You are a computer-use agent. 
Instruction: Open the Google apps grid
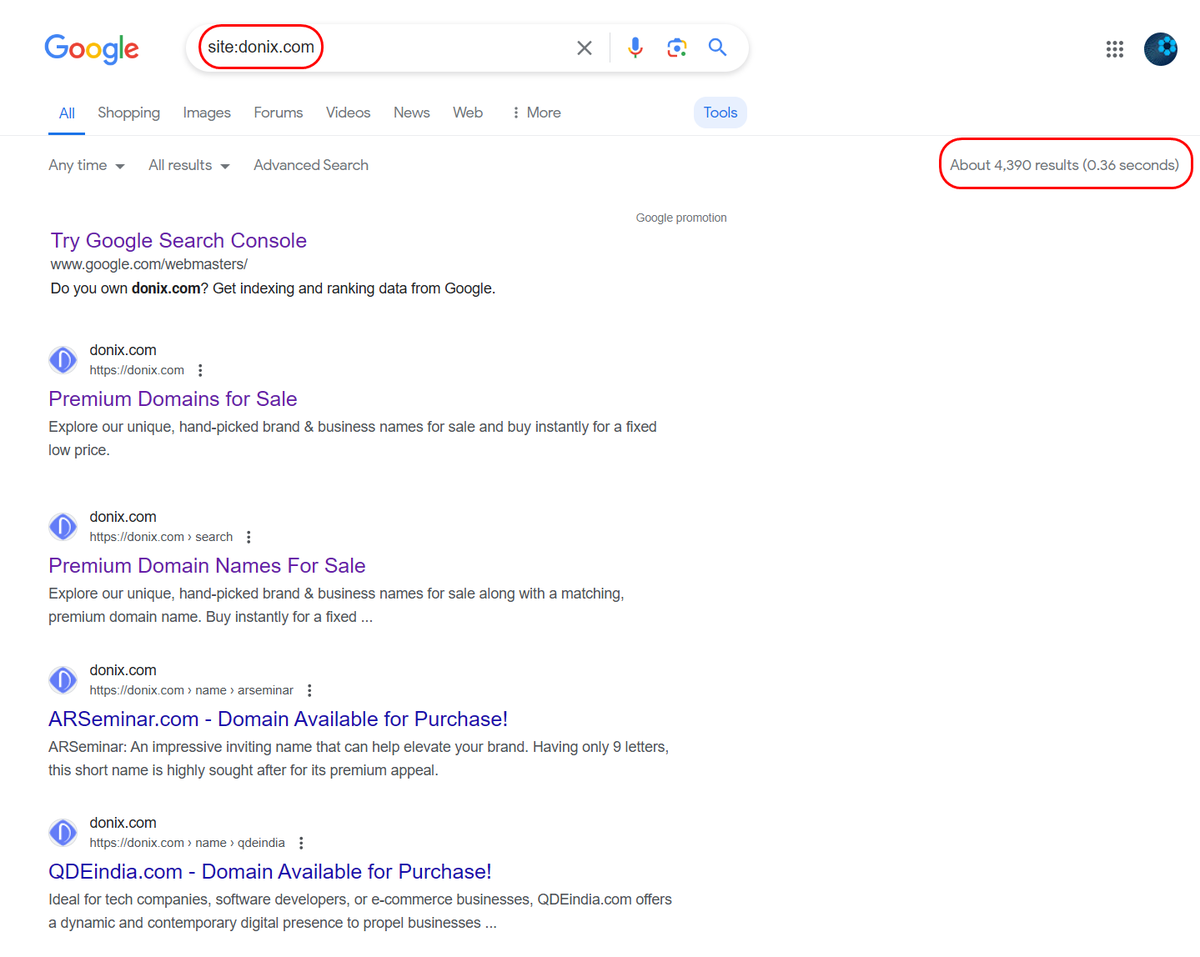click(1115, 49)
